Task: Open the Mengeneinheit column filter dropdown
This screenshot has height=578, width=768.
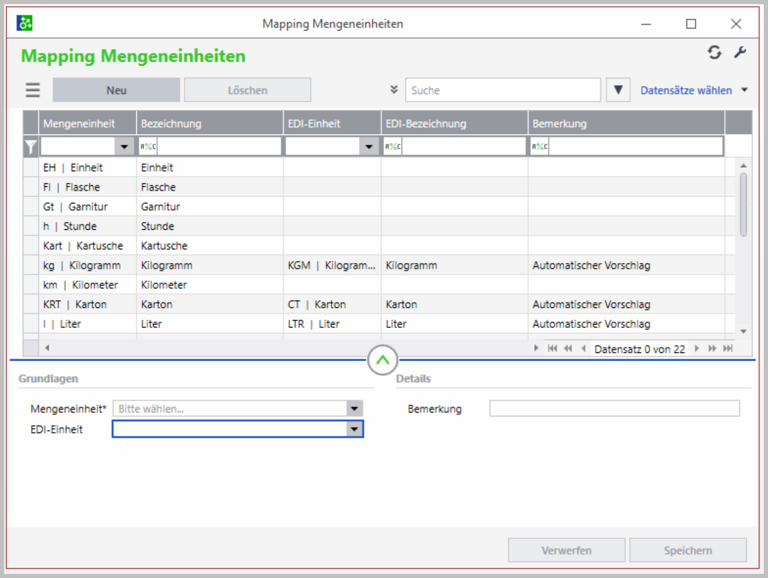Action: pyautogui.click(x=124, y=146)
